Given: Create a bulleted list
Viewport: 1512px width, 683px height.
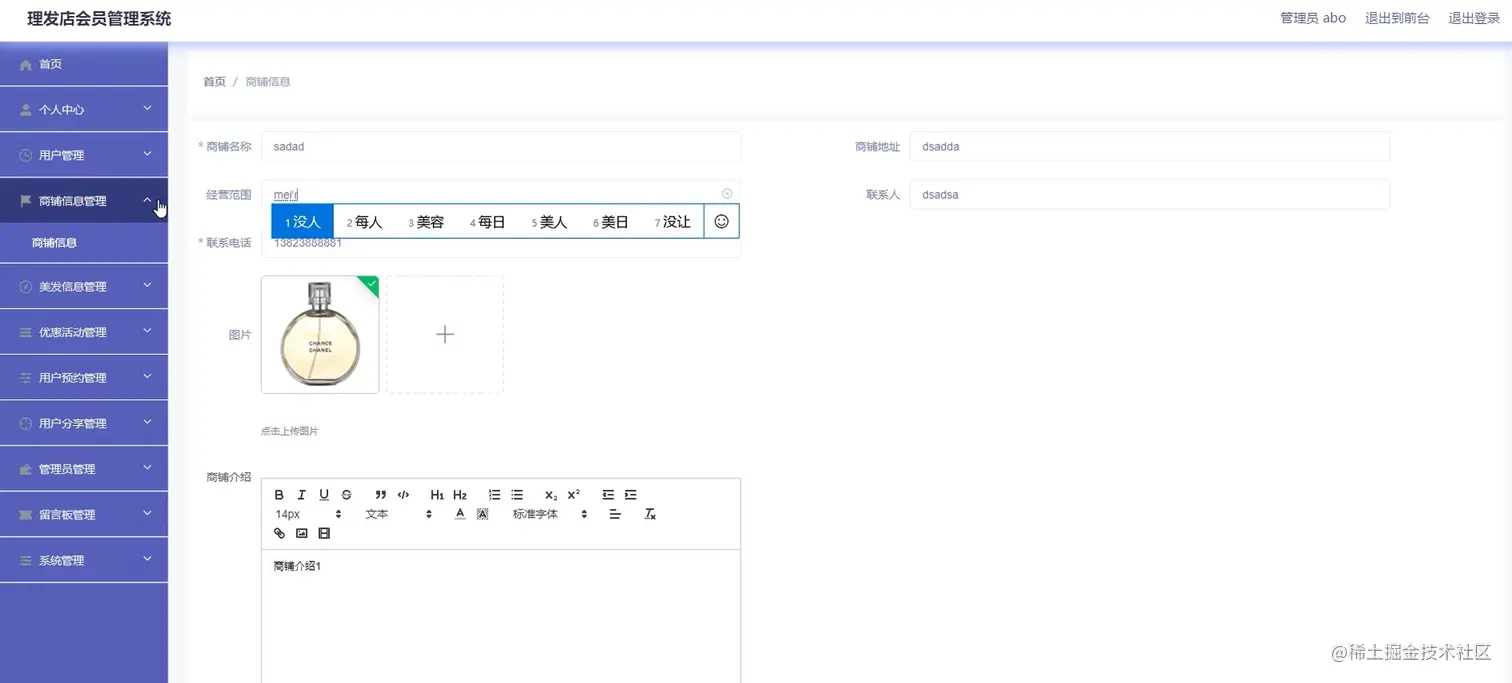Looking at the screenshot, I should click(x=517, y=495).
